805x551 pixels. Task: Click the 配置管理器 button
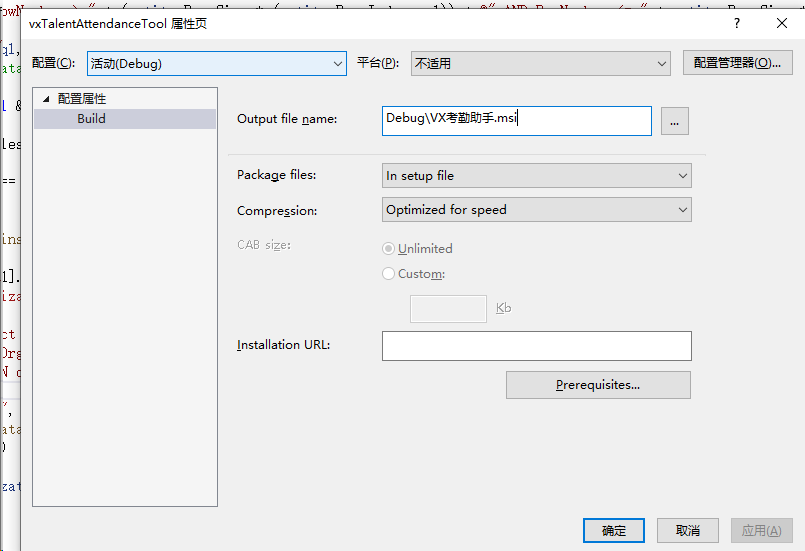coord(737,63)
